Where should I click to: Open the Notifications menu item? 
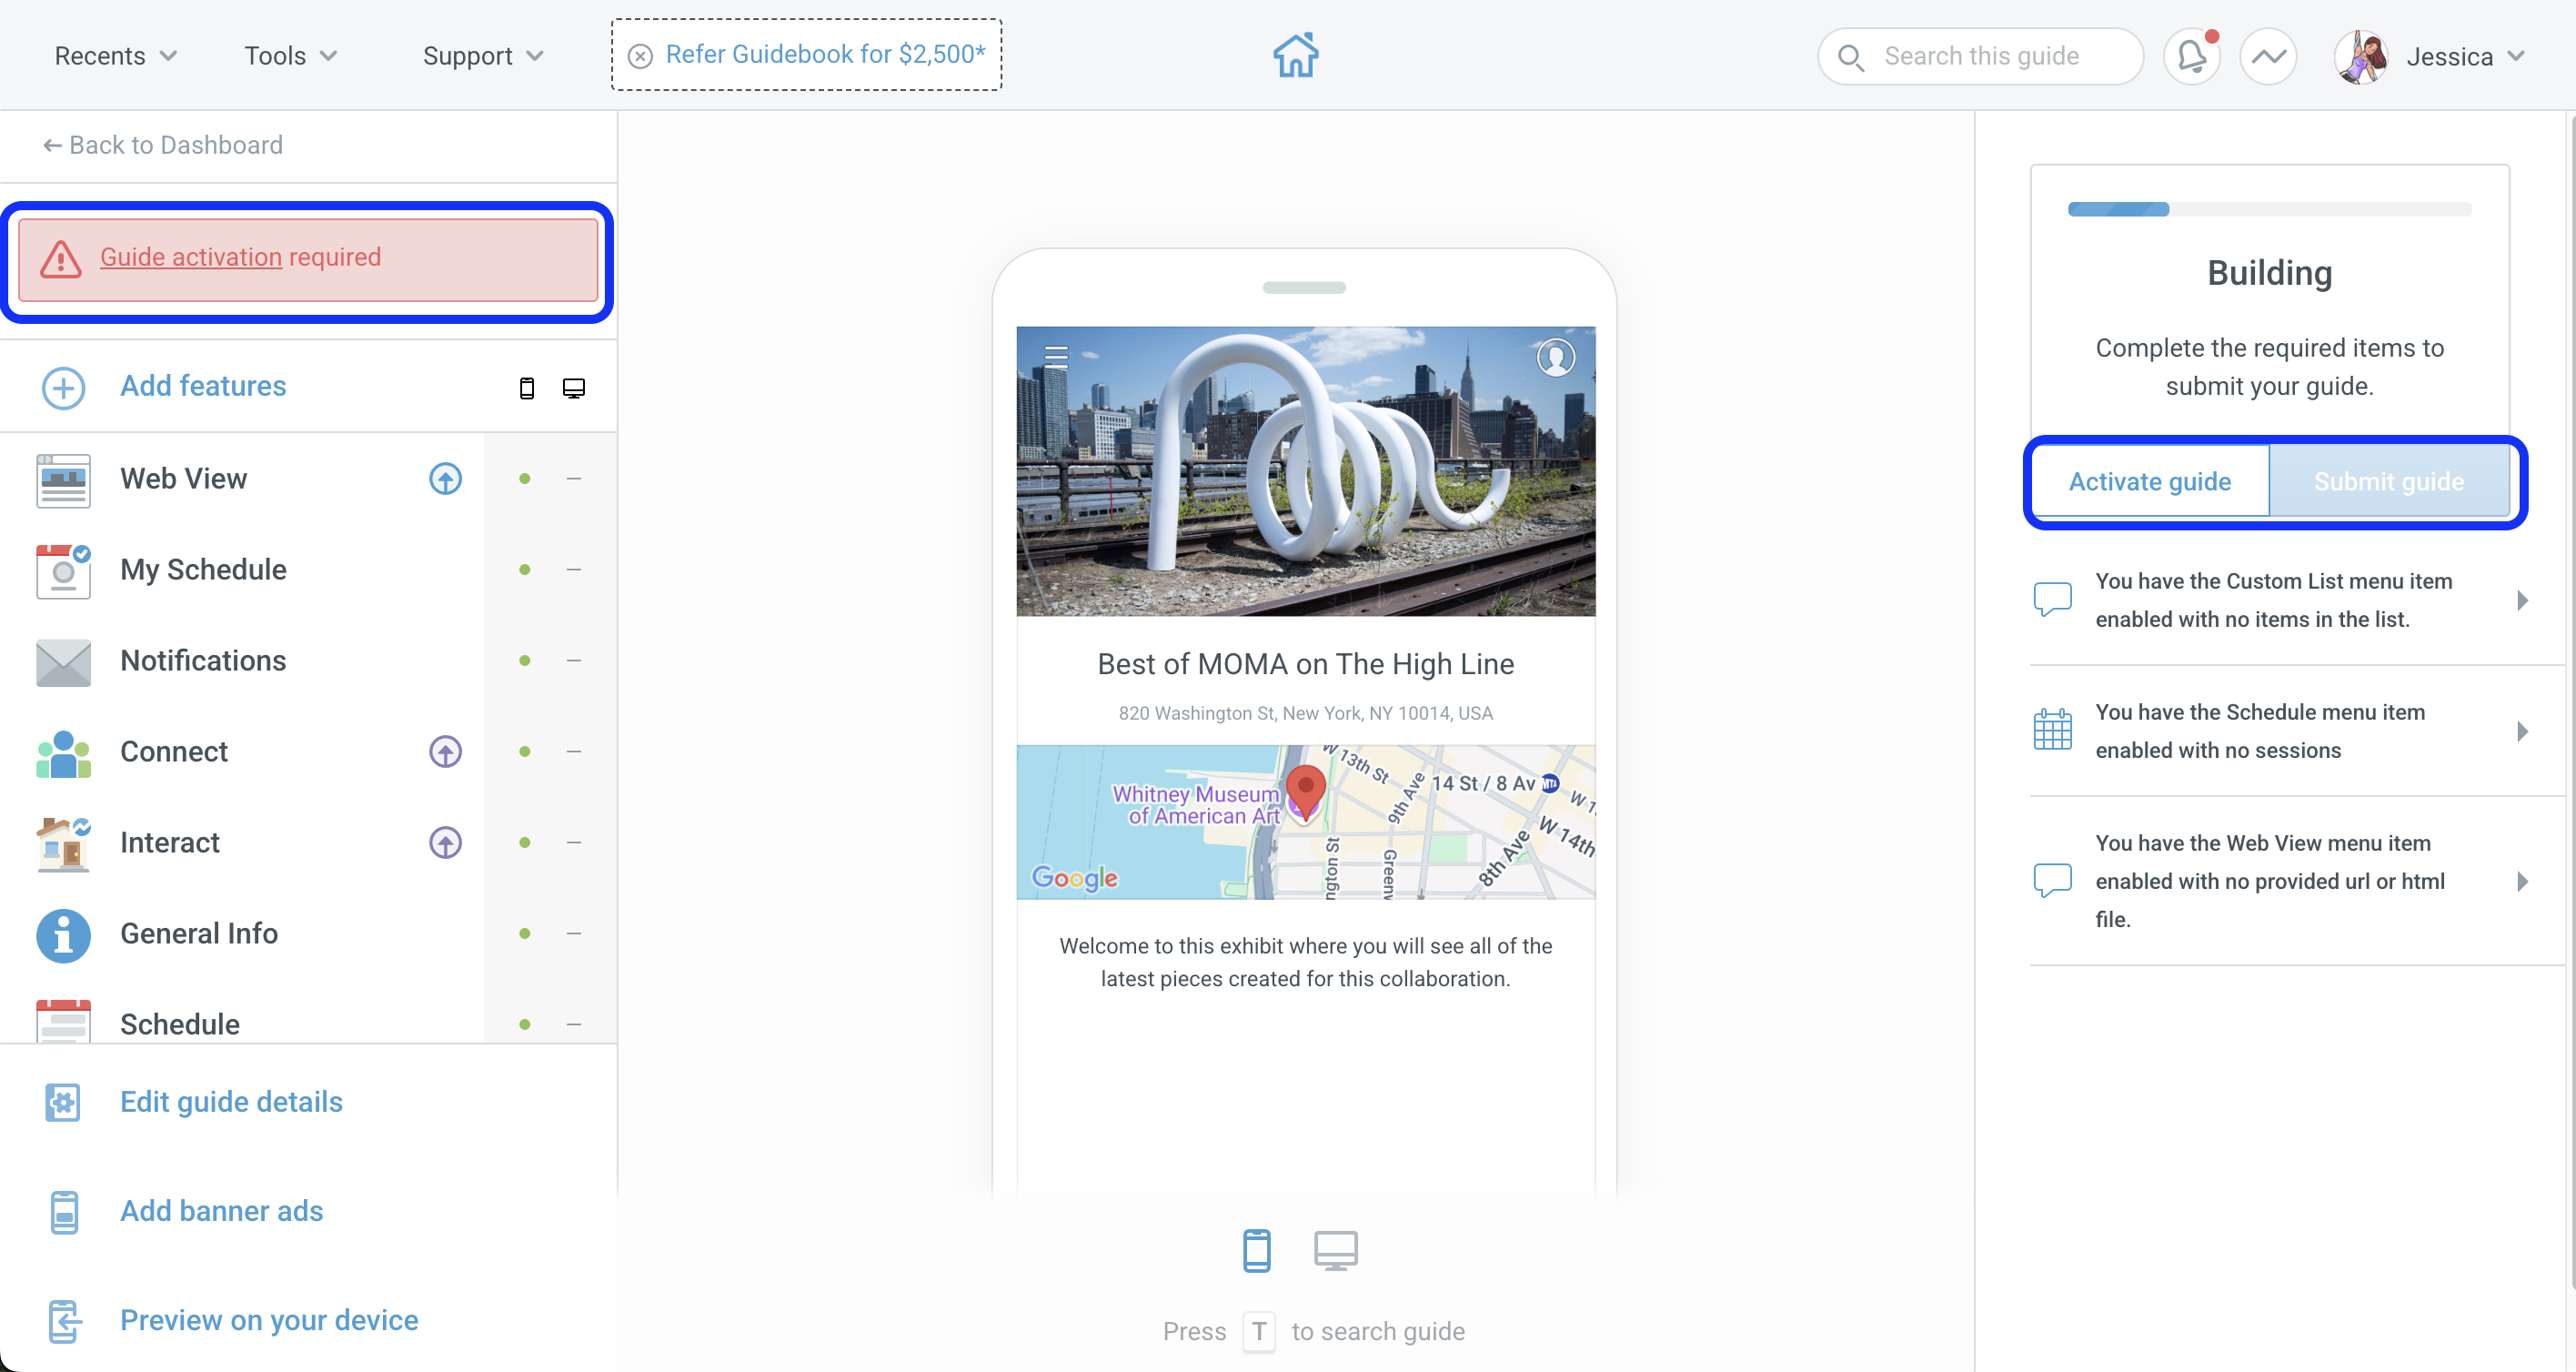pyautogui.click(x=203, y=661)
